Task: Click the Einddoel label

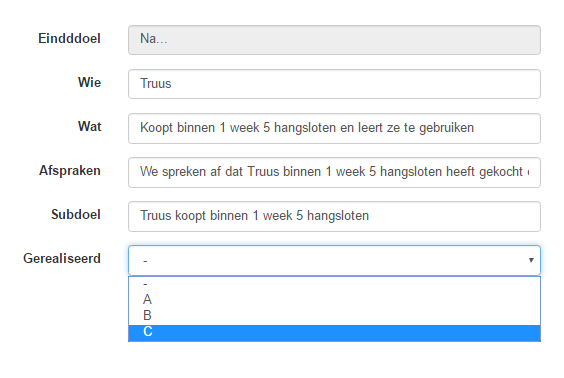Action: click(69, 38)
